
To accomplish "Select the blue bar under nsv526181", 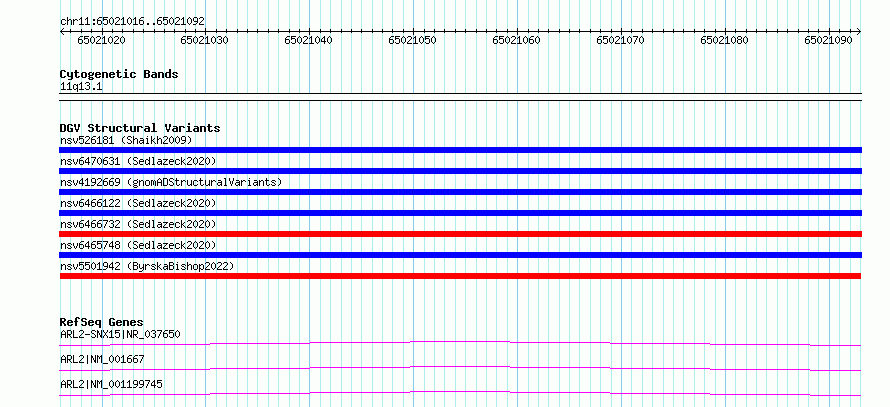I will pyautogui.click(x=460, y=150).
